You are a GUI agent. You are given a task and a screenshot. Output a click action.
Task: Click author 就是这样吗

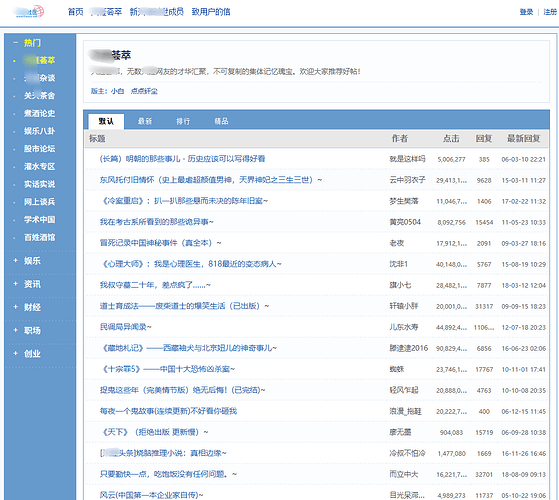point(407,159)
